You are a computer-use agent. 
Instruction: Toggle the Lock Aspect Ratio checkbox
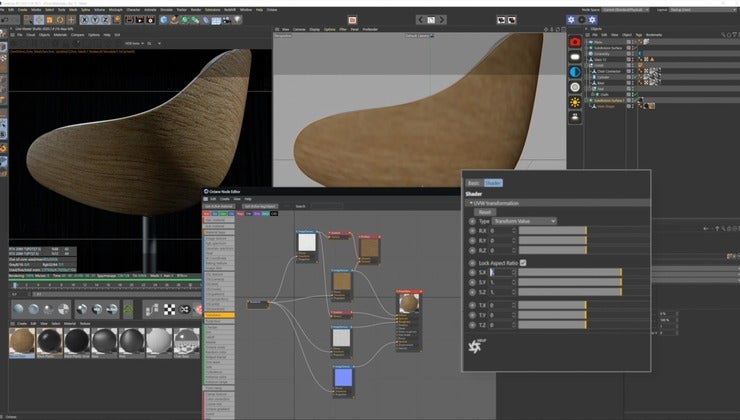coord(523,263)
